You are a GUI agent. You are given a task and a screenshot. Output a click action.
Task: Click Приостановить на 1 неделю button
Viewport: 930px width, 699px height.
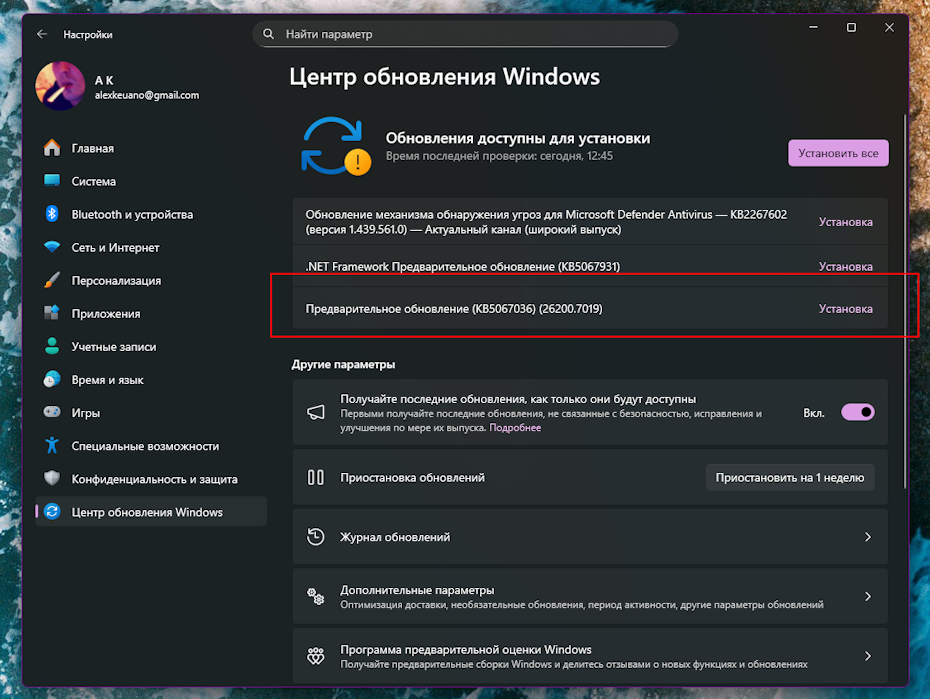pos(789,478)
